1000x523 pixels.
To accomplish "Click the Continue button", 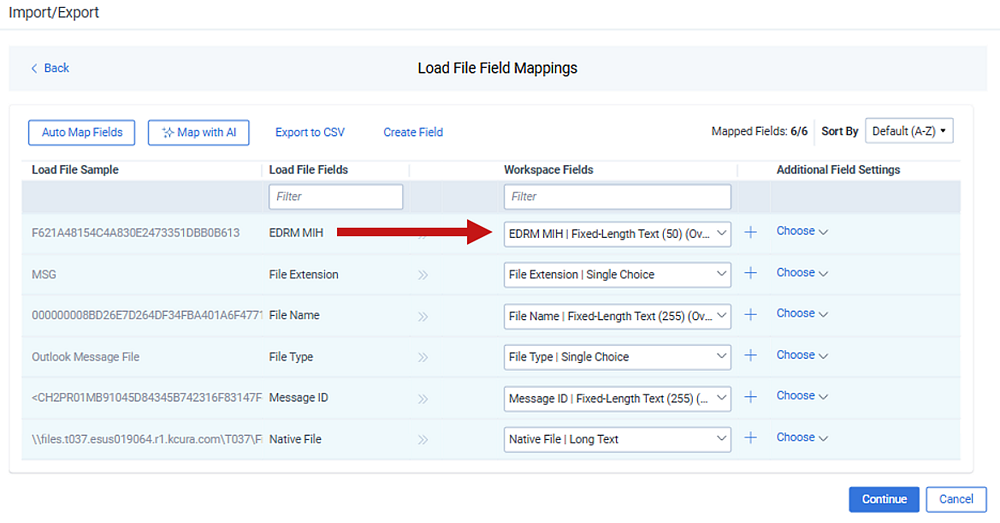I will (x=884, y=499).
